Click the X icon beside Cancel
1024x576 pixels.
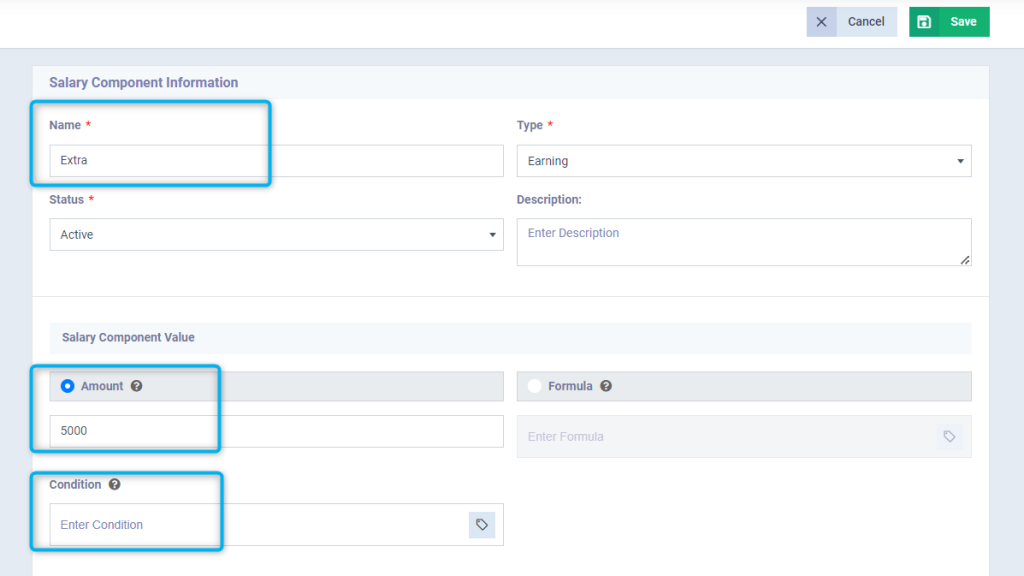(x=821, y=21)
